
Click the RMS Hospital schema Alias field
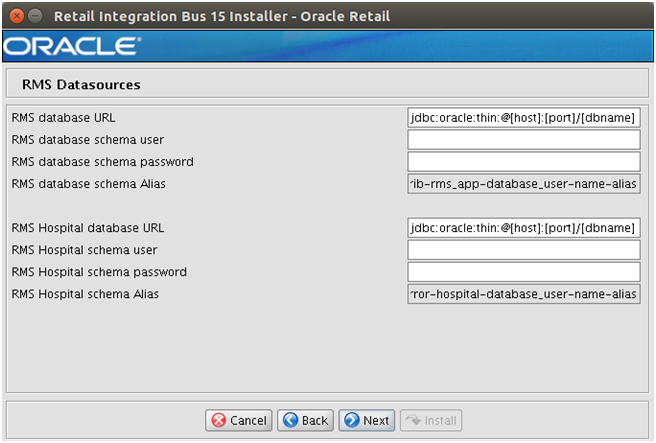(x=524, y=294)
